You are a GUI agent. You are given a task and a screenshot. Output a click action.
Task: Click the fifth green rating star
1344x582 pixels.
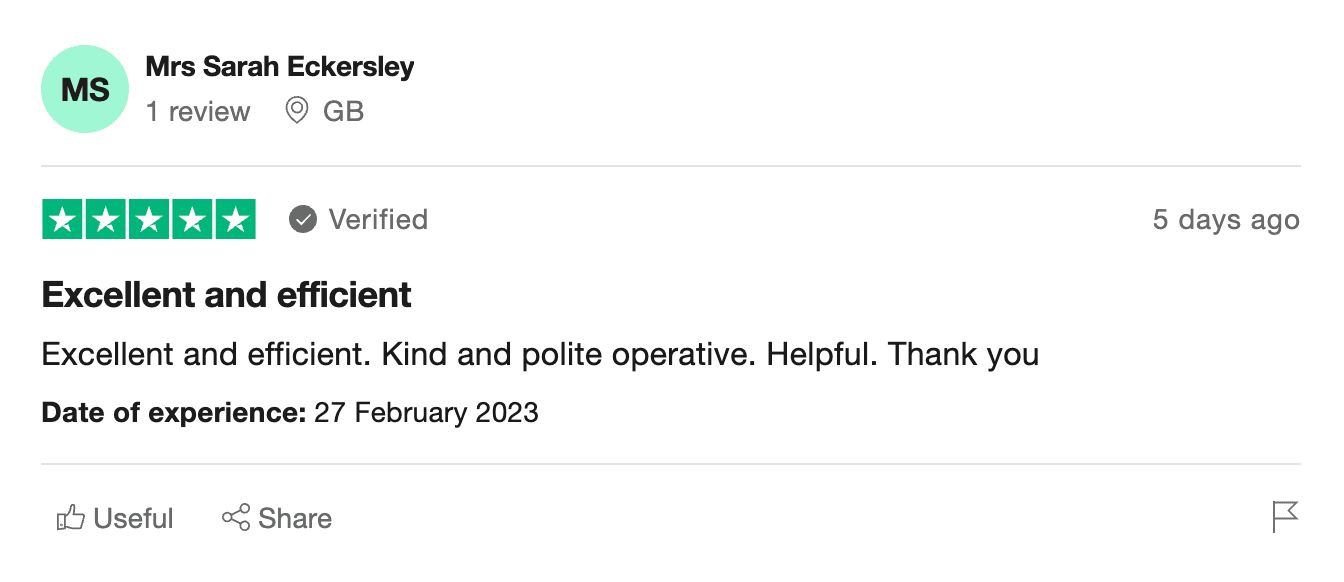235,220
